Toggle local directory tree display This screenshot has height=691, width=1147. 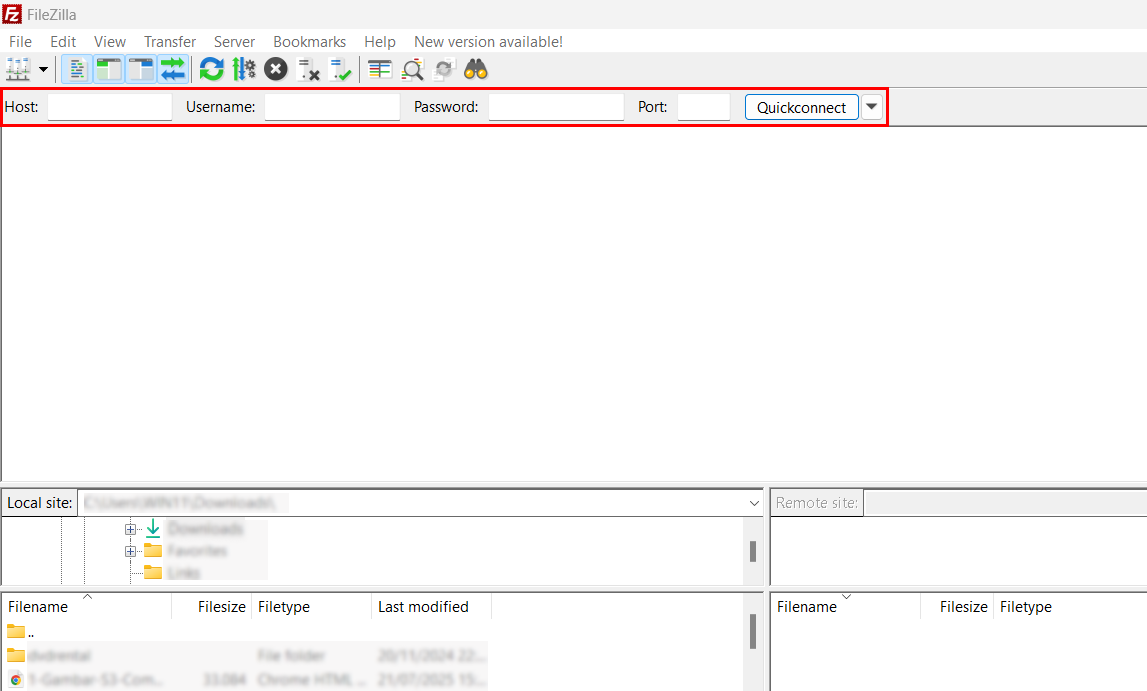click(x=109, y=69)
